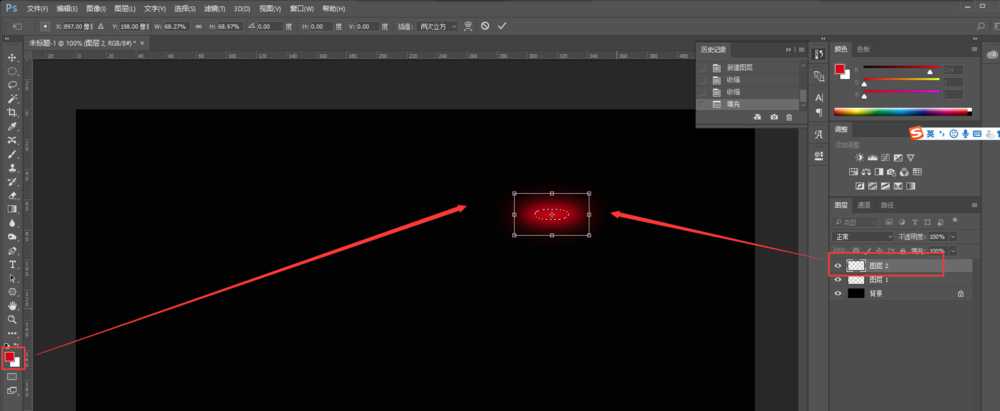Select the Move tool in the toolbar

point(13,58)
